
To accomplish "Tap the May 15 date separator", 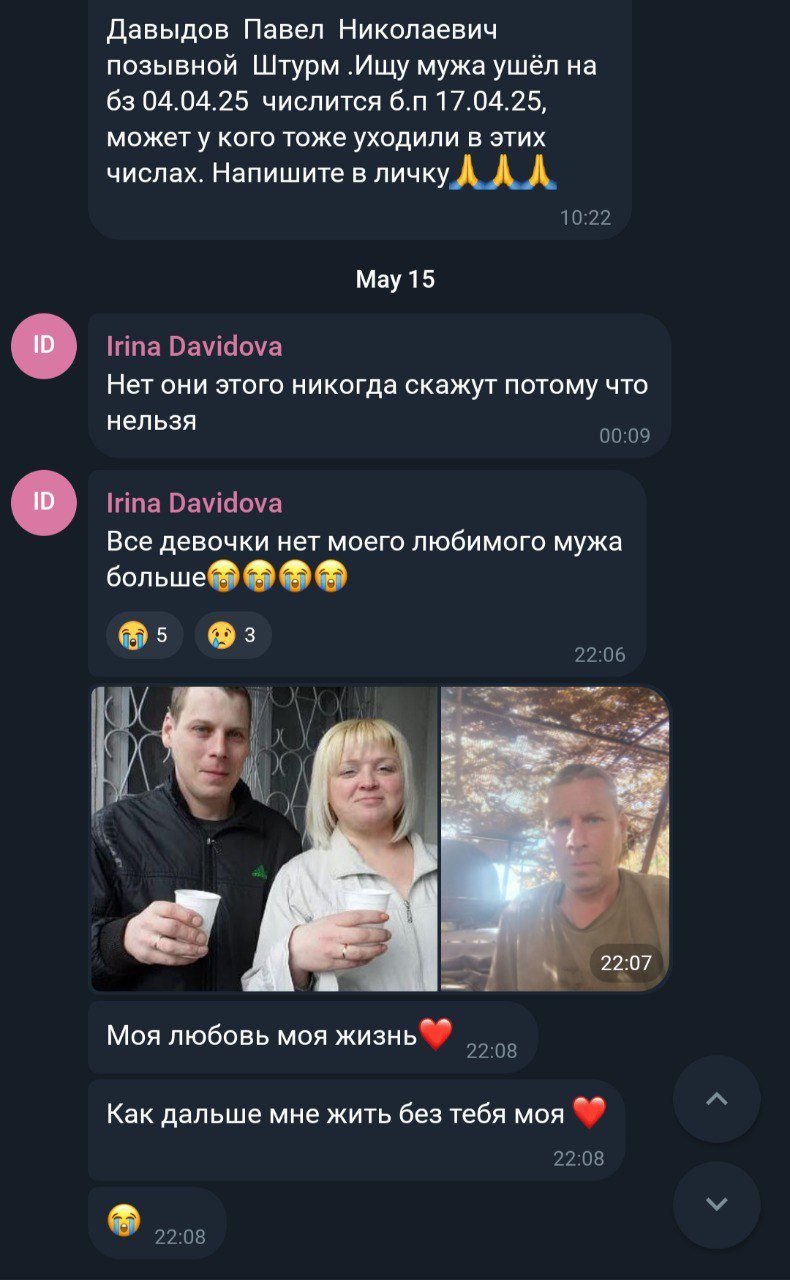I will [x=395, y=280].
